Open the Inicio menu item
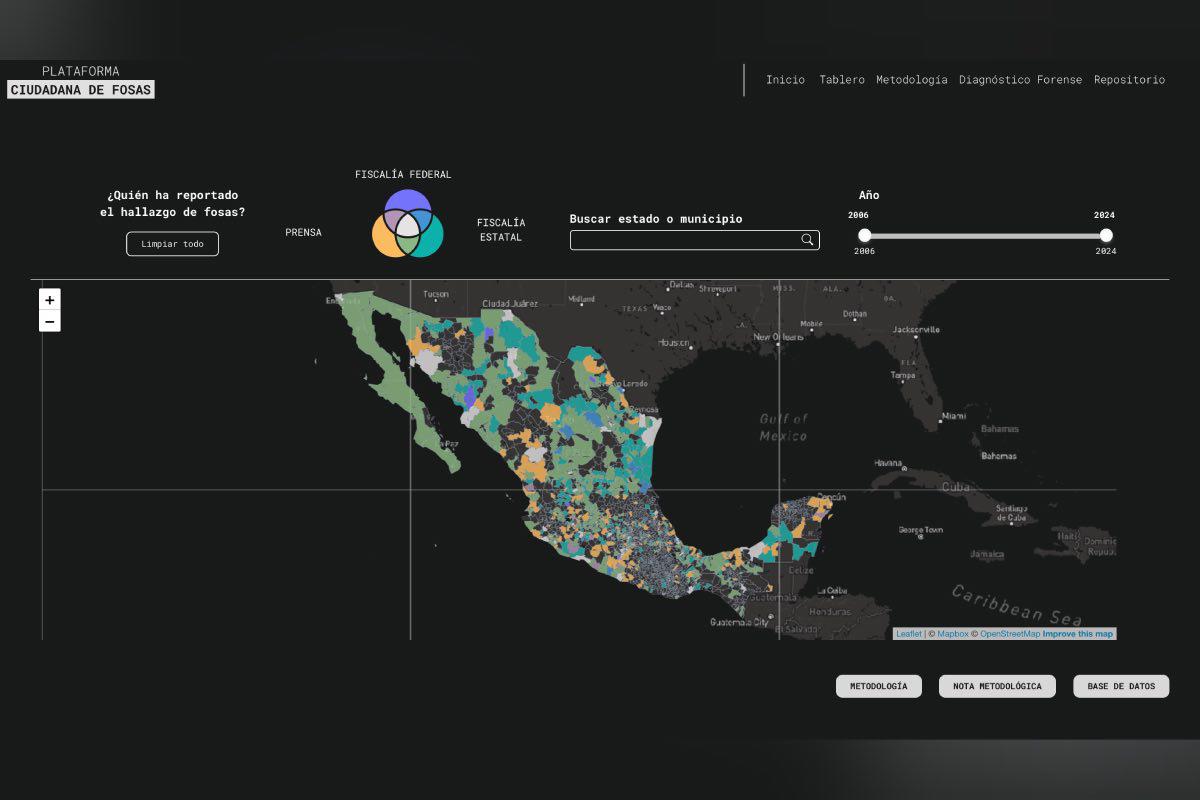 (786, 79)
